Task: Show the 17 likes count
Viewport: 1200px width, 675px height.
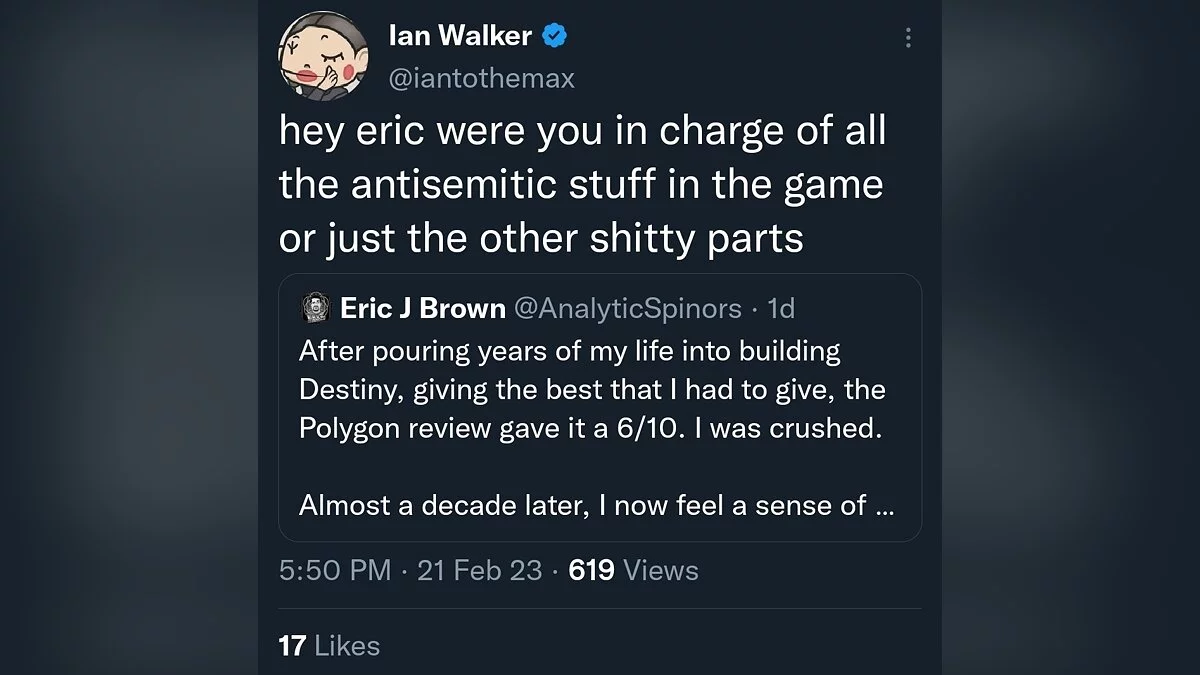Action: click(x=292, y=645)
